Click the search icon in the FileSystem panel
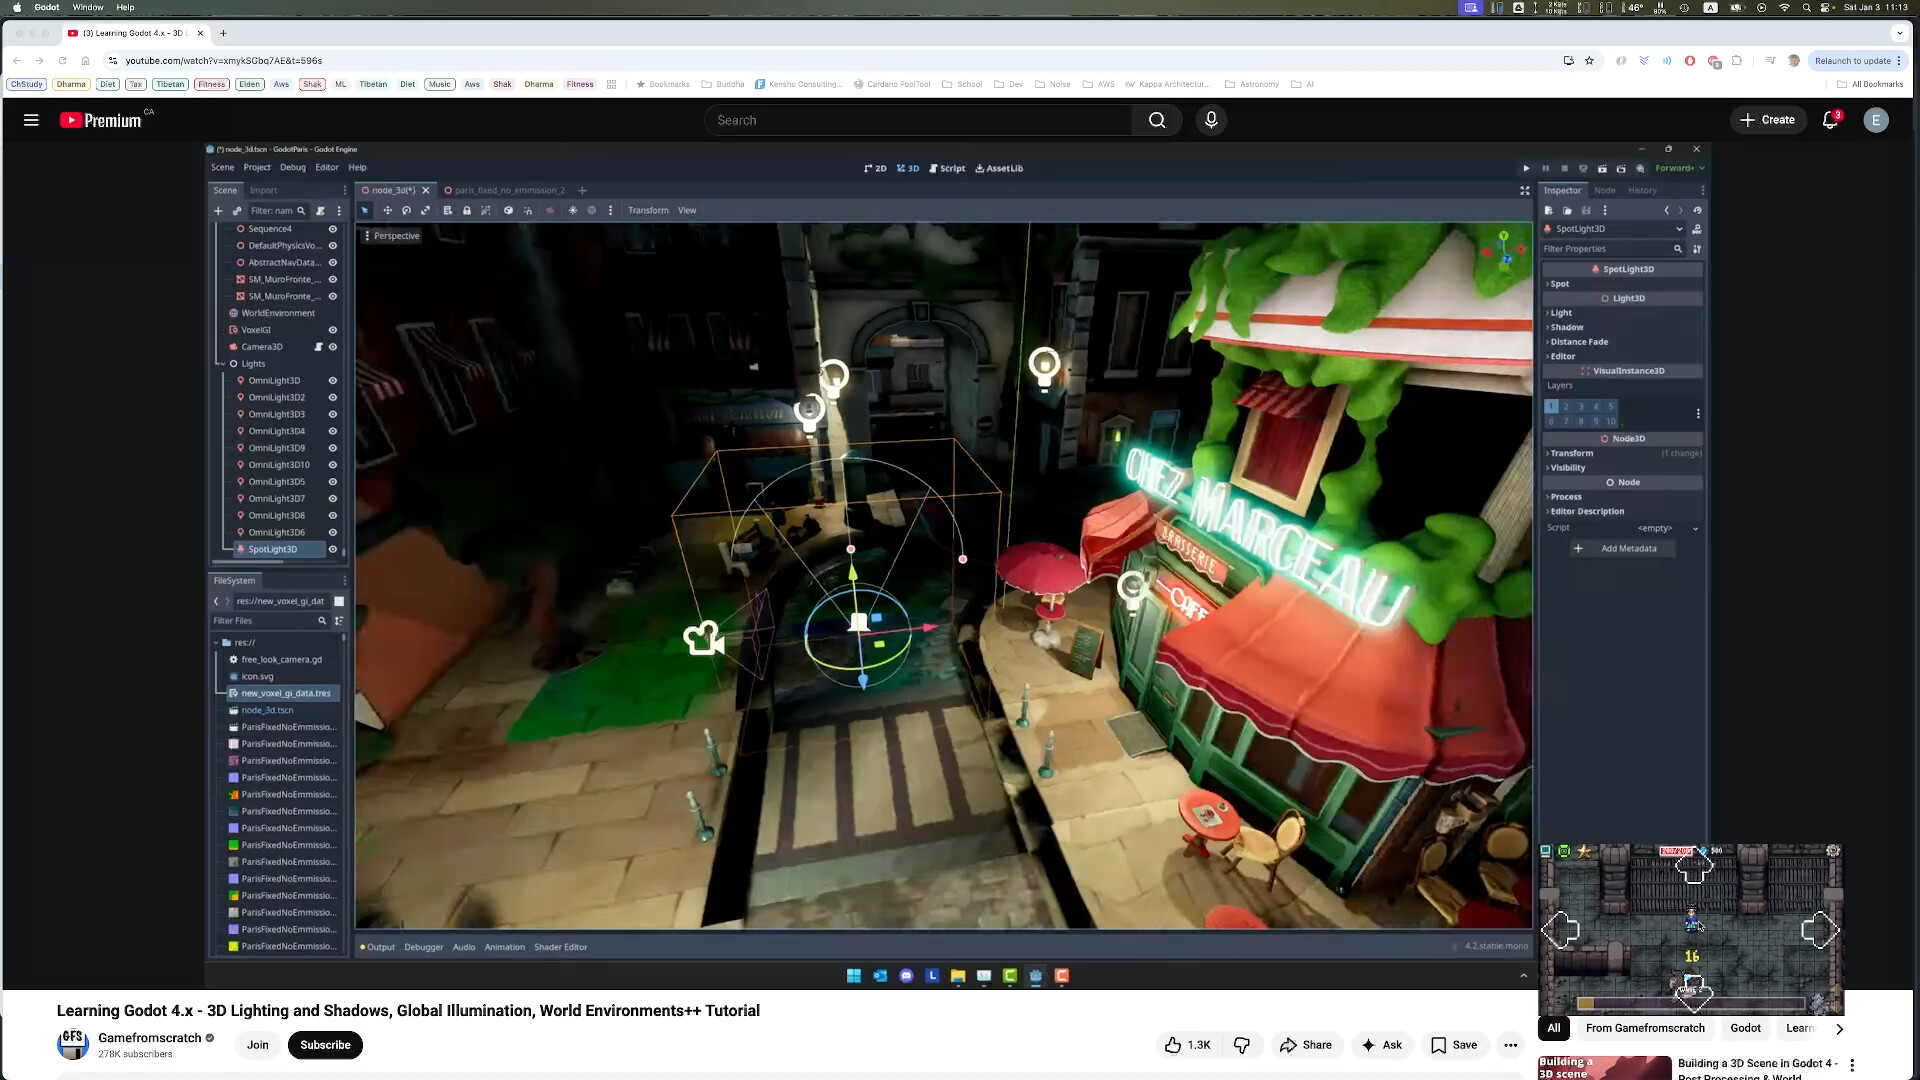The height and width of the screenshot is (1080, 1920). pyautogui.click(x=322, y=620)
